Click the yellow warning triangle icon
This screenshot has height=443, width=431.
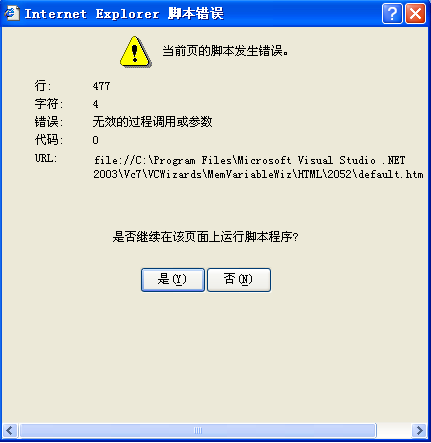click(x=135, y=52)
